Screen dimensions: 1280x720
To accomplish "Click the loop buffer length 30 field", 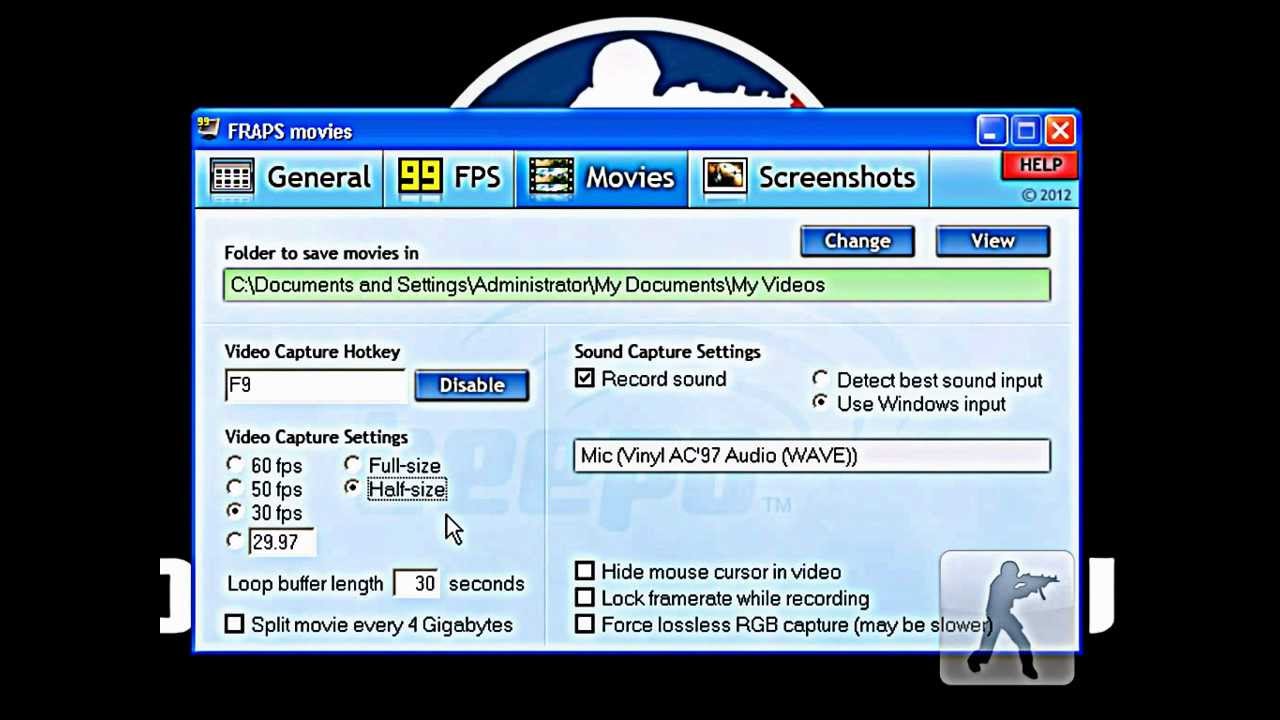I will click(x=417, y=584).
